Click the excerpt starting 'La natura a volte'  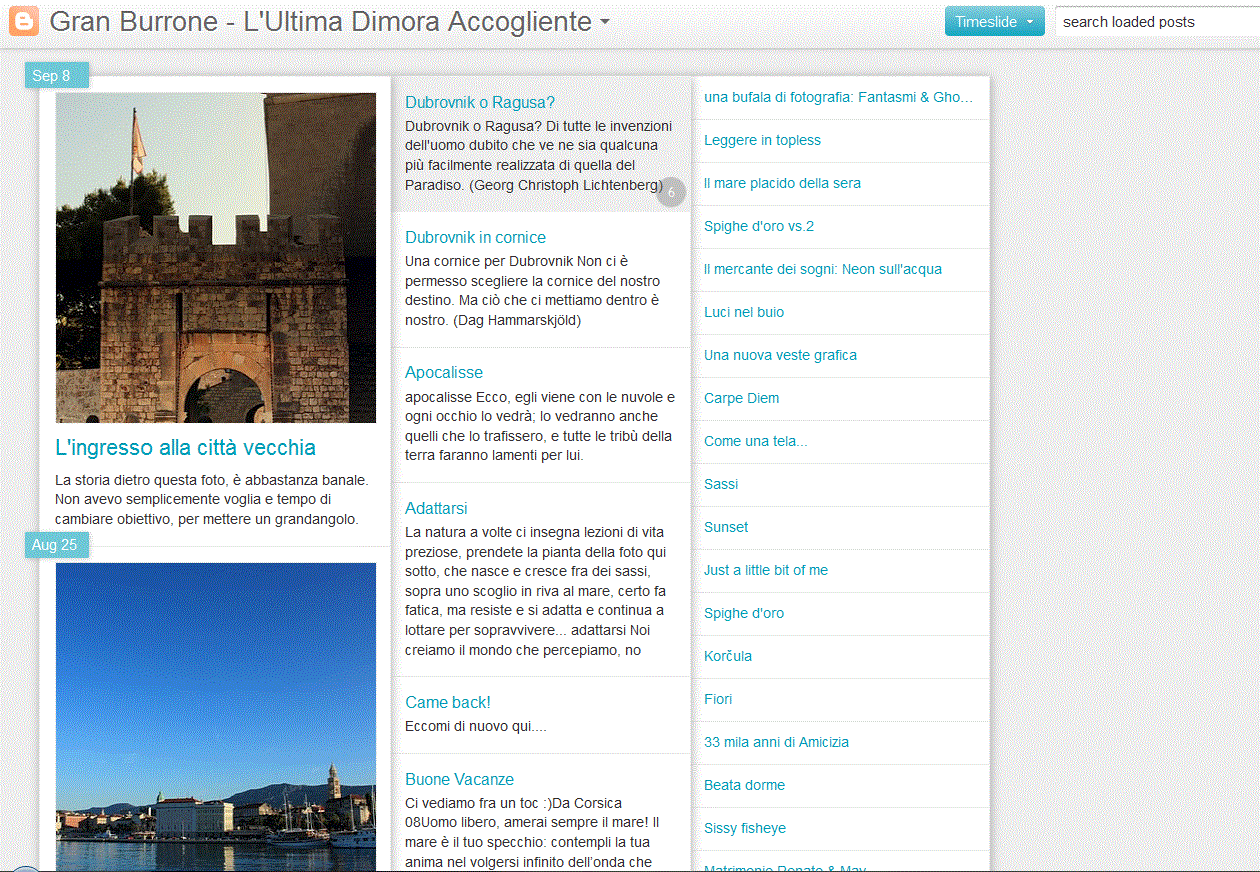click(x=537, y=591)
